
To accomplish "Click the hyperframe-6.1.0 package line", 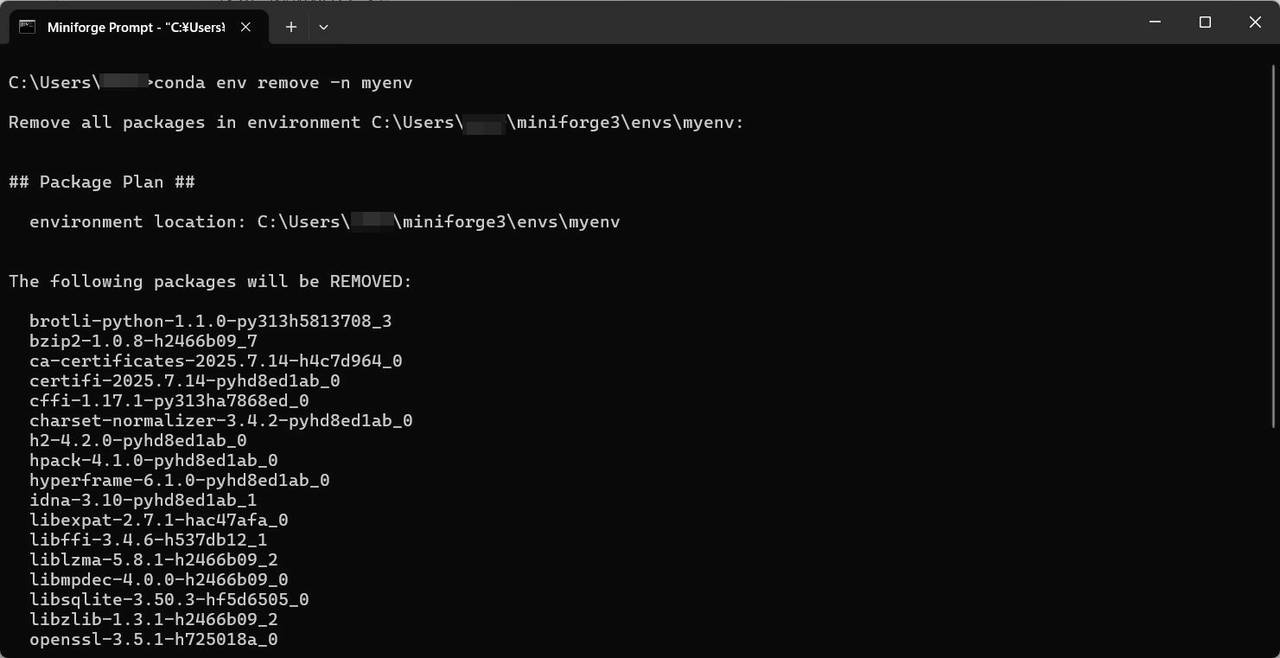I will coord(179,480).
